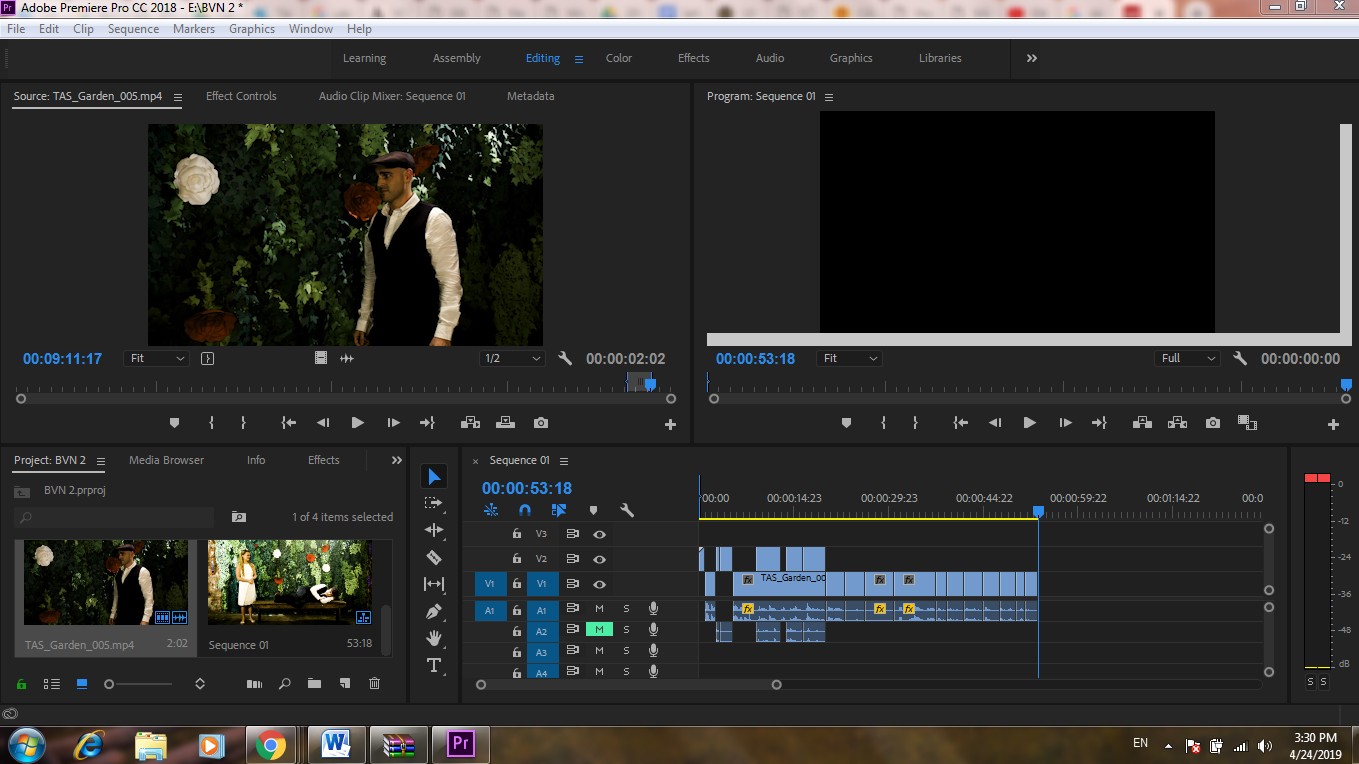Viewport: 1359px width, 764px height.
Task: Expand workspace overflow chevron
Action: pos(1032,58)
